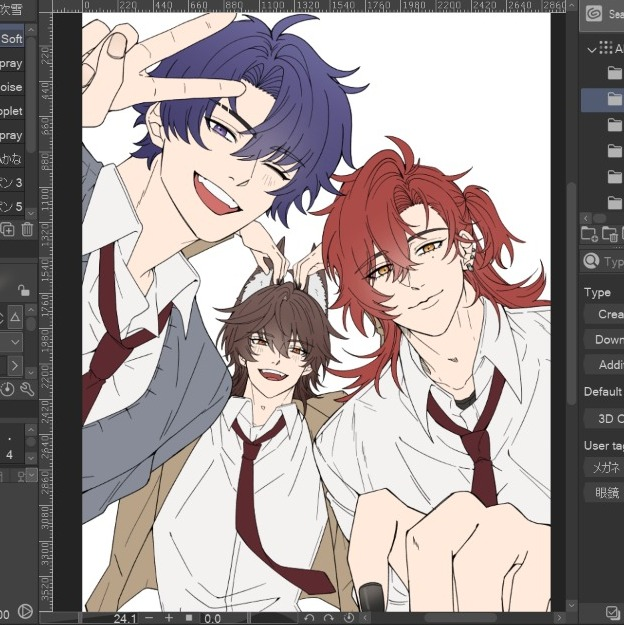Rotate canvas right
This screenshot has width=624, height=625.
[x=329, y=618]
